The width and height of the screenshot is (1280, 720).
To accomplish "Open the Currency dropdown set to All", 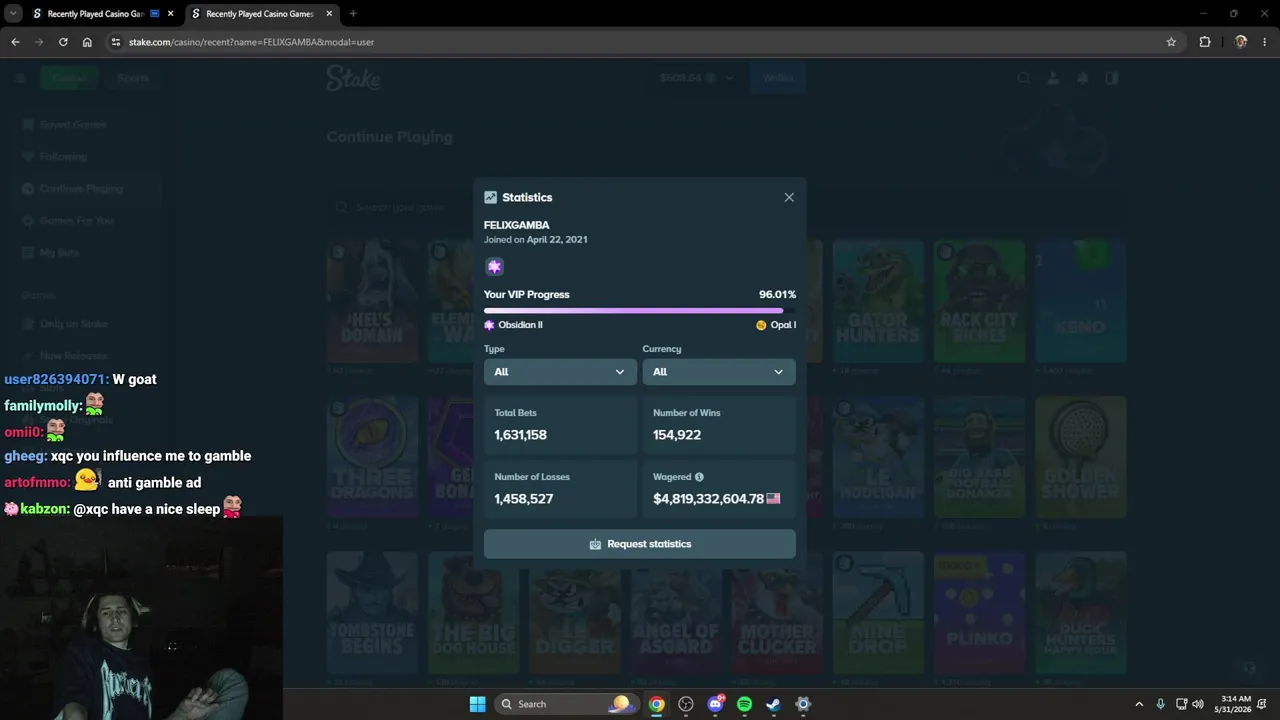I will [x=719, y=372].
